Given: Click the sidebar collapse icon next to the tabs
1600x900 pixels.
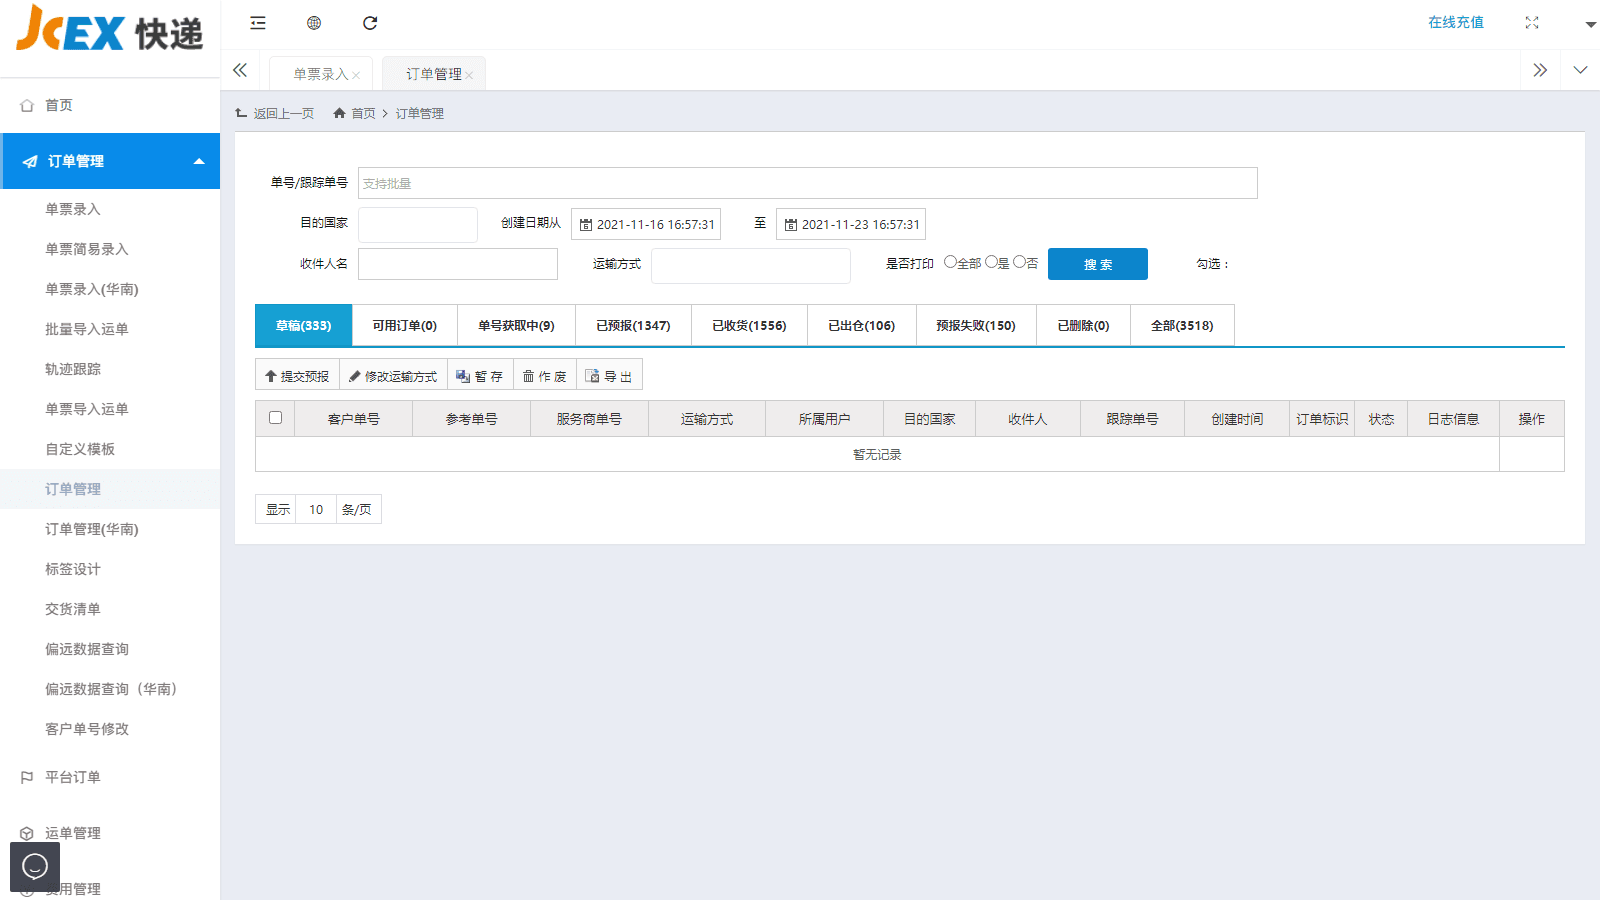Looking at the screenshot, I should point(240,70).
